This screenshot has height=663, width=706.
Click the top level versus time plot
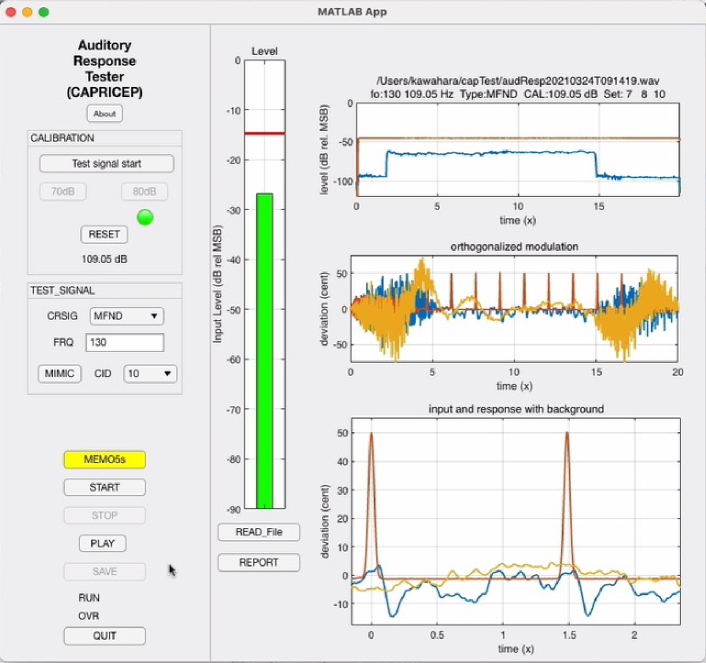coord(518,150)
